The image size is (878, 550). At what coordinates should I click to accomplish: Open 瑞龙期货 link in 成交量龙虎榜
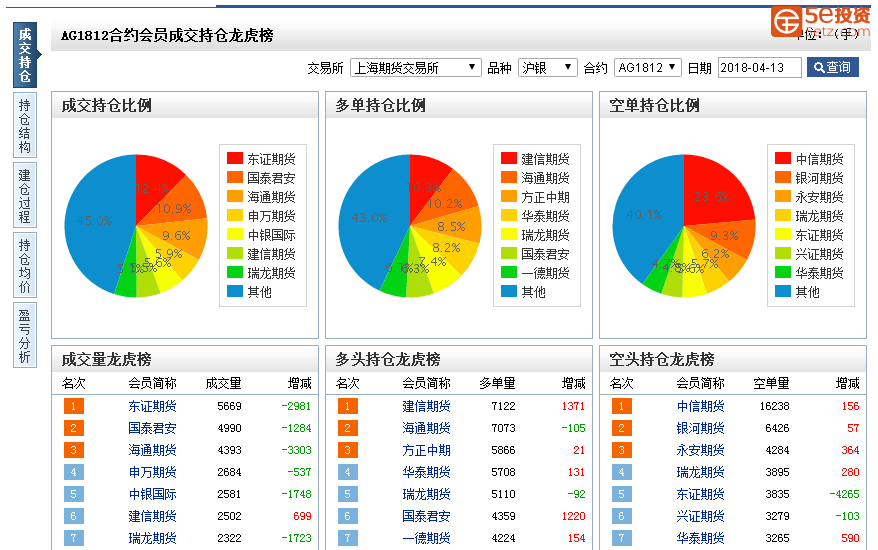tap(152, 538)
